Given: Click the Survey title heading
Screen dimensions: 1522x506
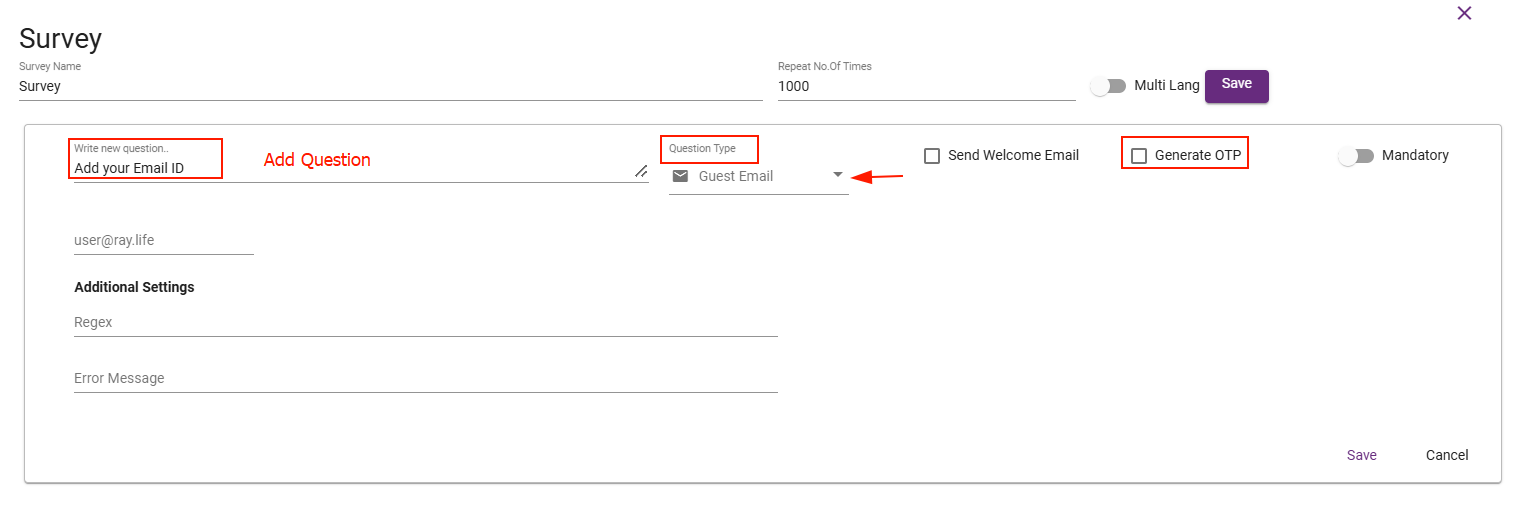Looking at the screenshot, I should coord(60,39).
